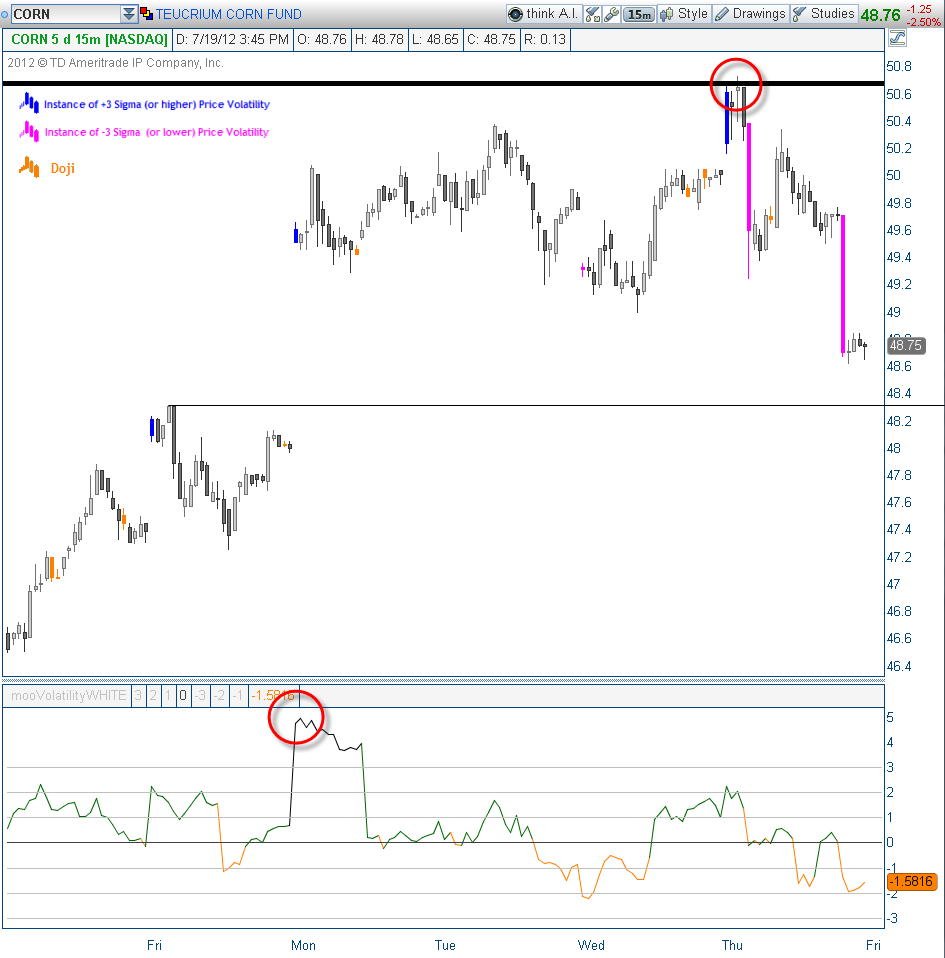Click the 48.75 price bubble on axis
Viewport: 945px width, 958px height.
(906, 345)
